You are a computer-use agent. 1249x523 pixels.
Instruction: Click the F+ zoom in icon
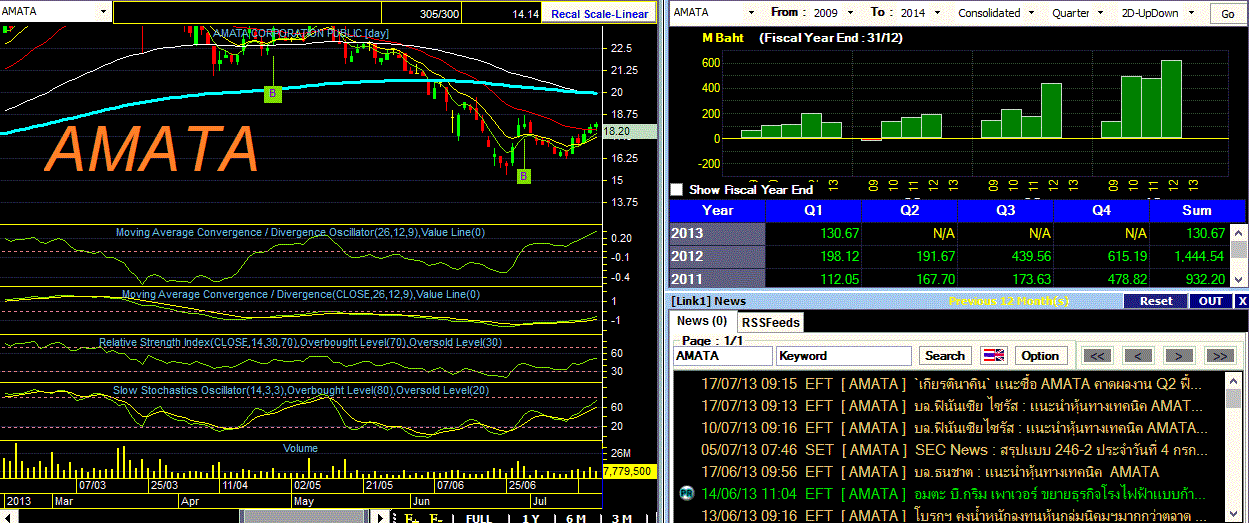[x=411, y=517]
